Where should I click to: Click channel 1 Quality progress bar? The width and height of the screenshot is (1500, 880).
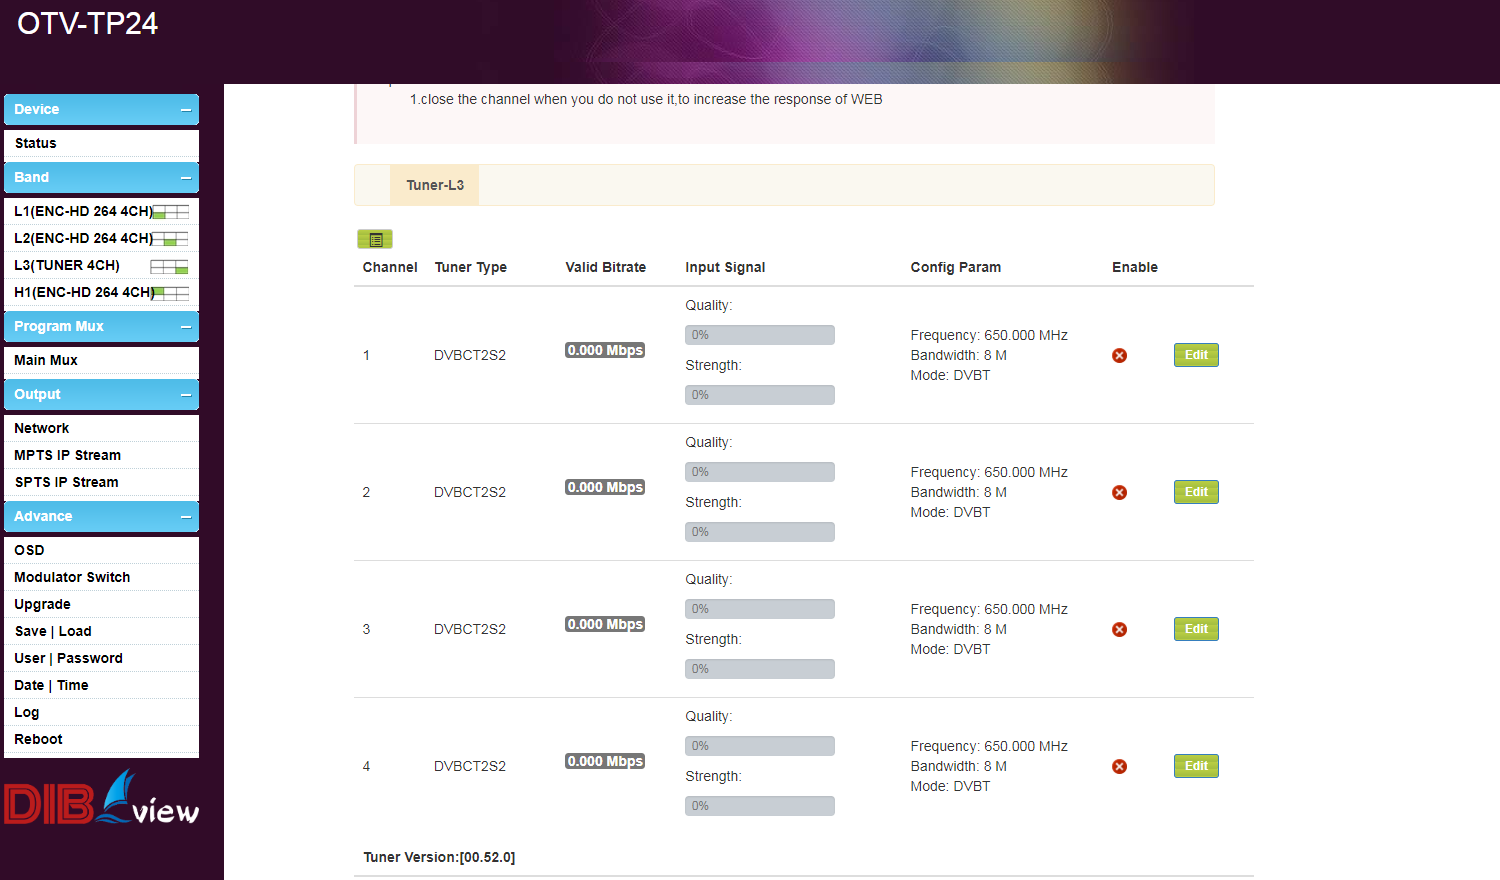pos(759,335)
